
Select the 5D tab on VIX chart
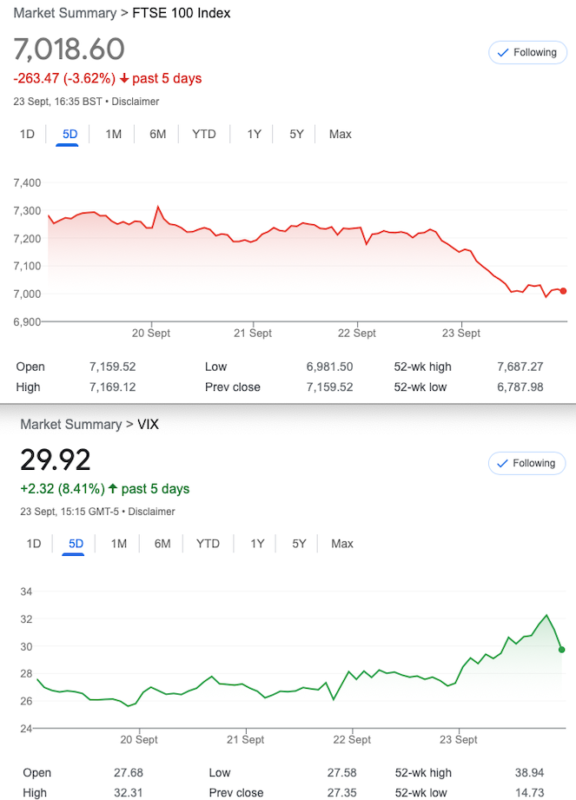[x=76, y=544]
